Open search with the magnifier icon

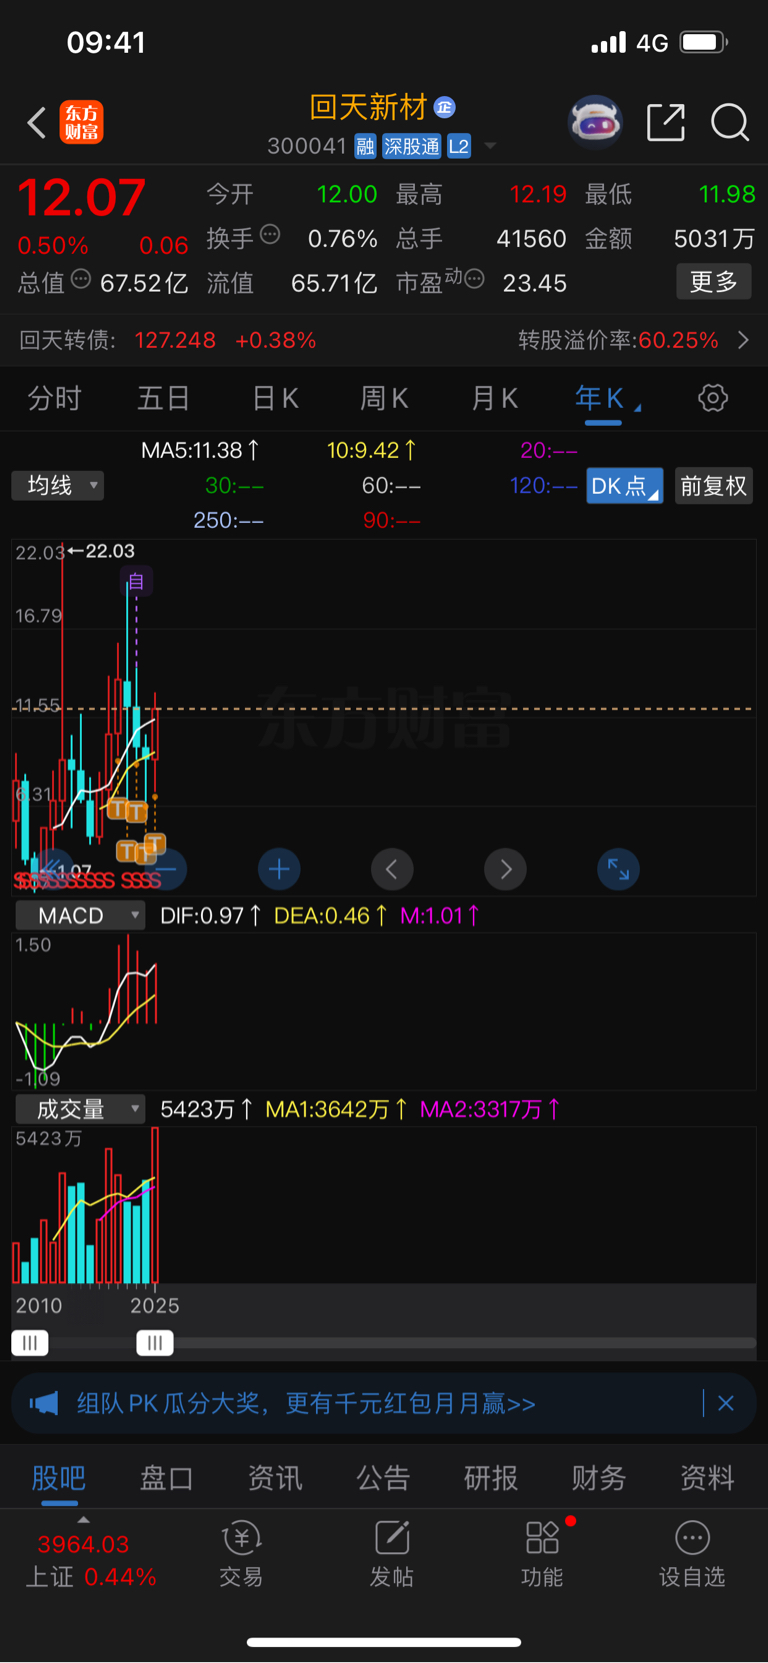(x=730, y=123)
